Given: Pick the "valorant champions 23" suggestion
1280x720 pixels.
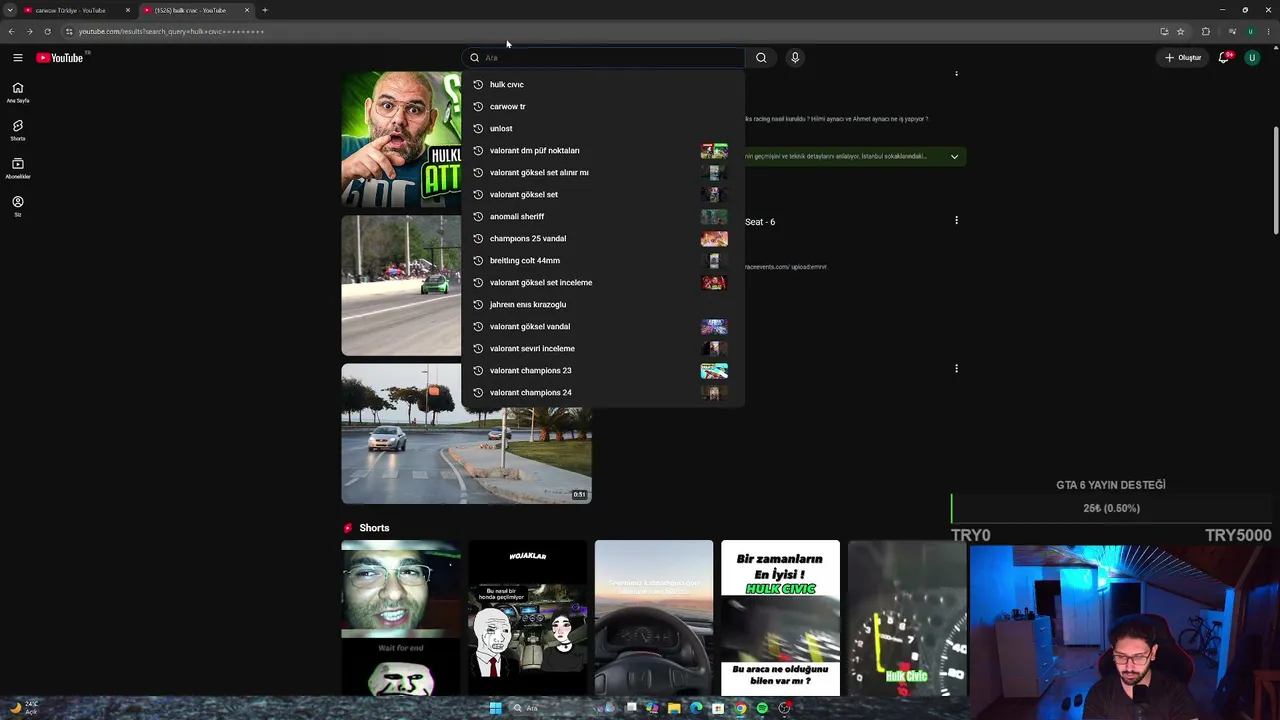Looking at the screenshot, I should click(x=603, y=371).
